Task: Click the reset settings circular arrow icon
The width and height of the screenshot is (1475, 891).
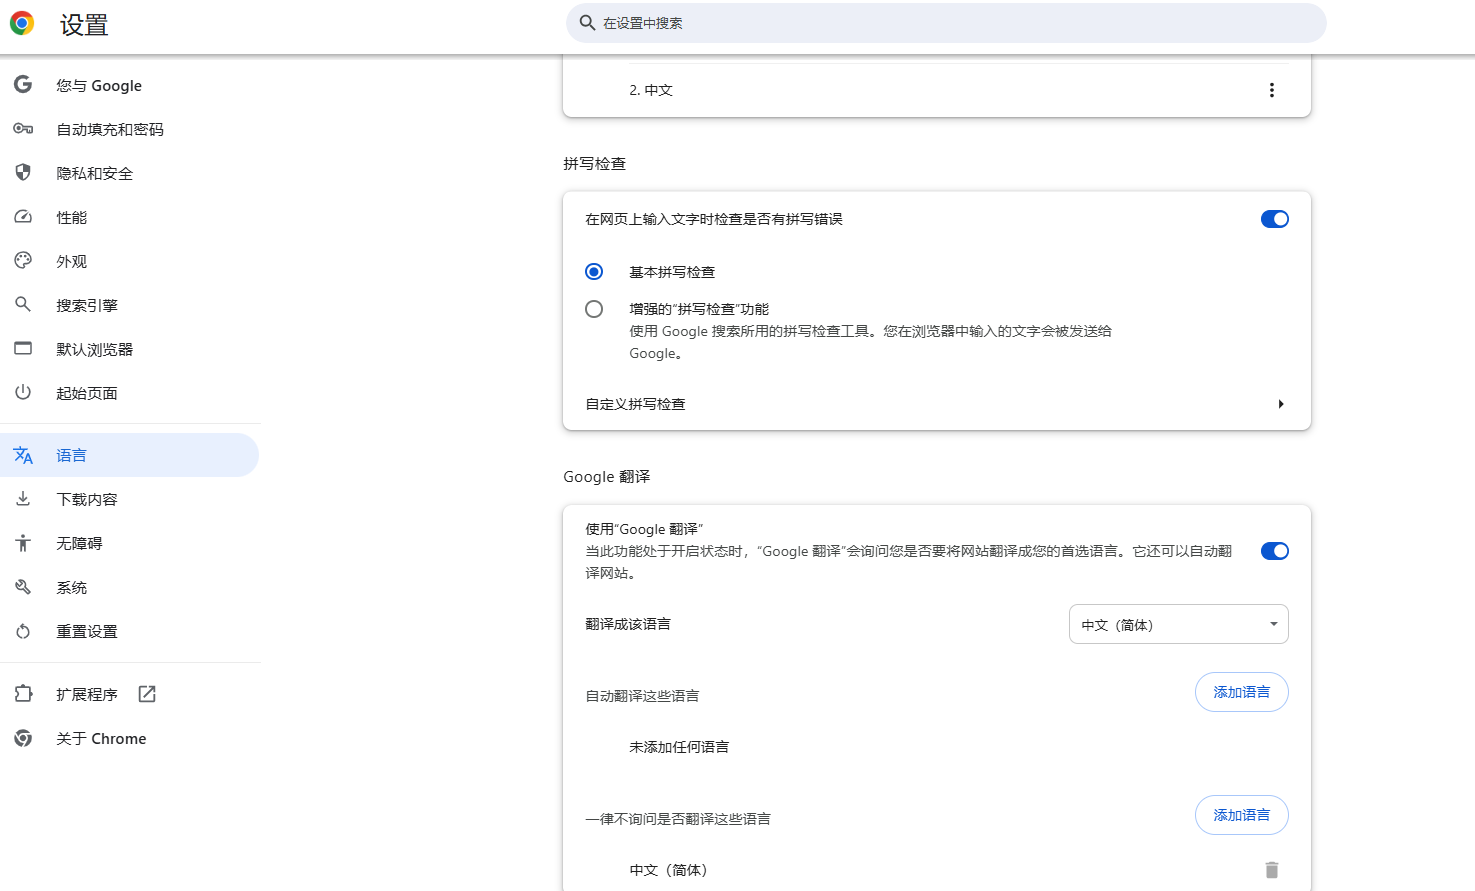Action: pyautogui.click(x=23, y=631)
